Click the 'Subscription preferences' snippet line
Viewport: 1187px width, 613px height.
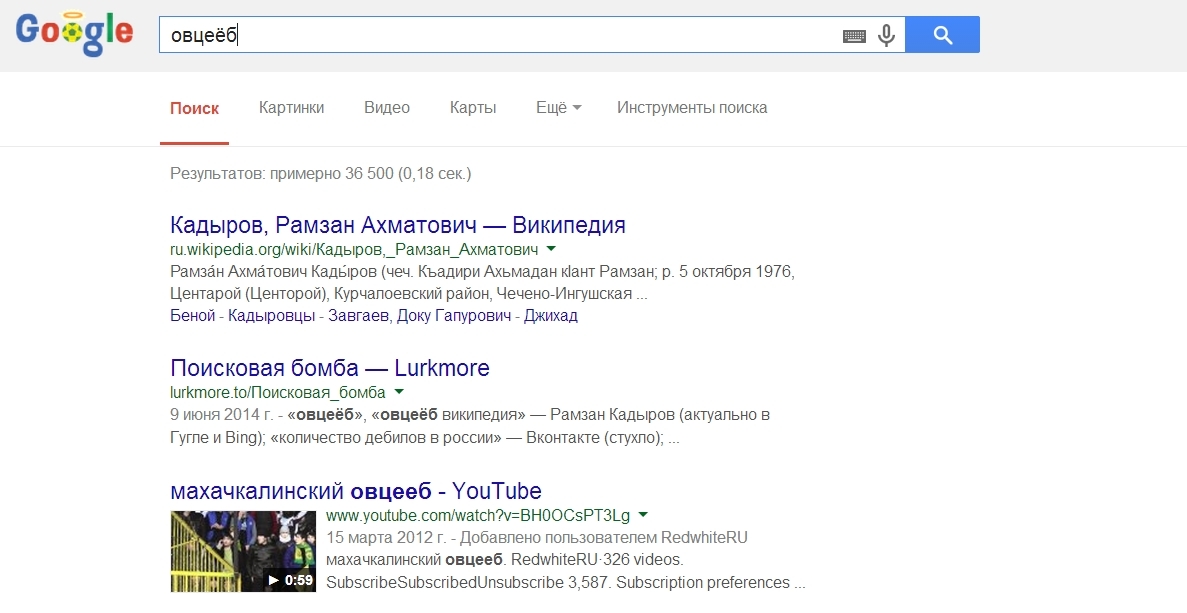pos(565,583)
